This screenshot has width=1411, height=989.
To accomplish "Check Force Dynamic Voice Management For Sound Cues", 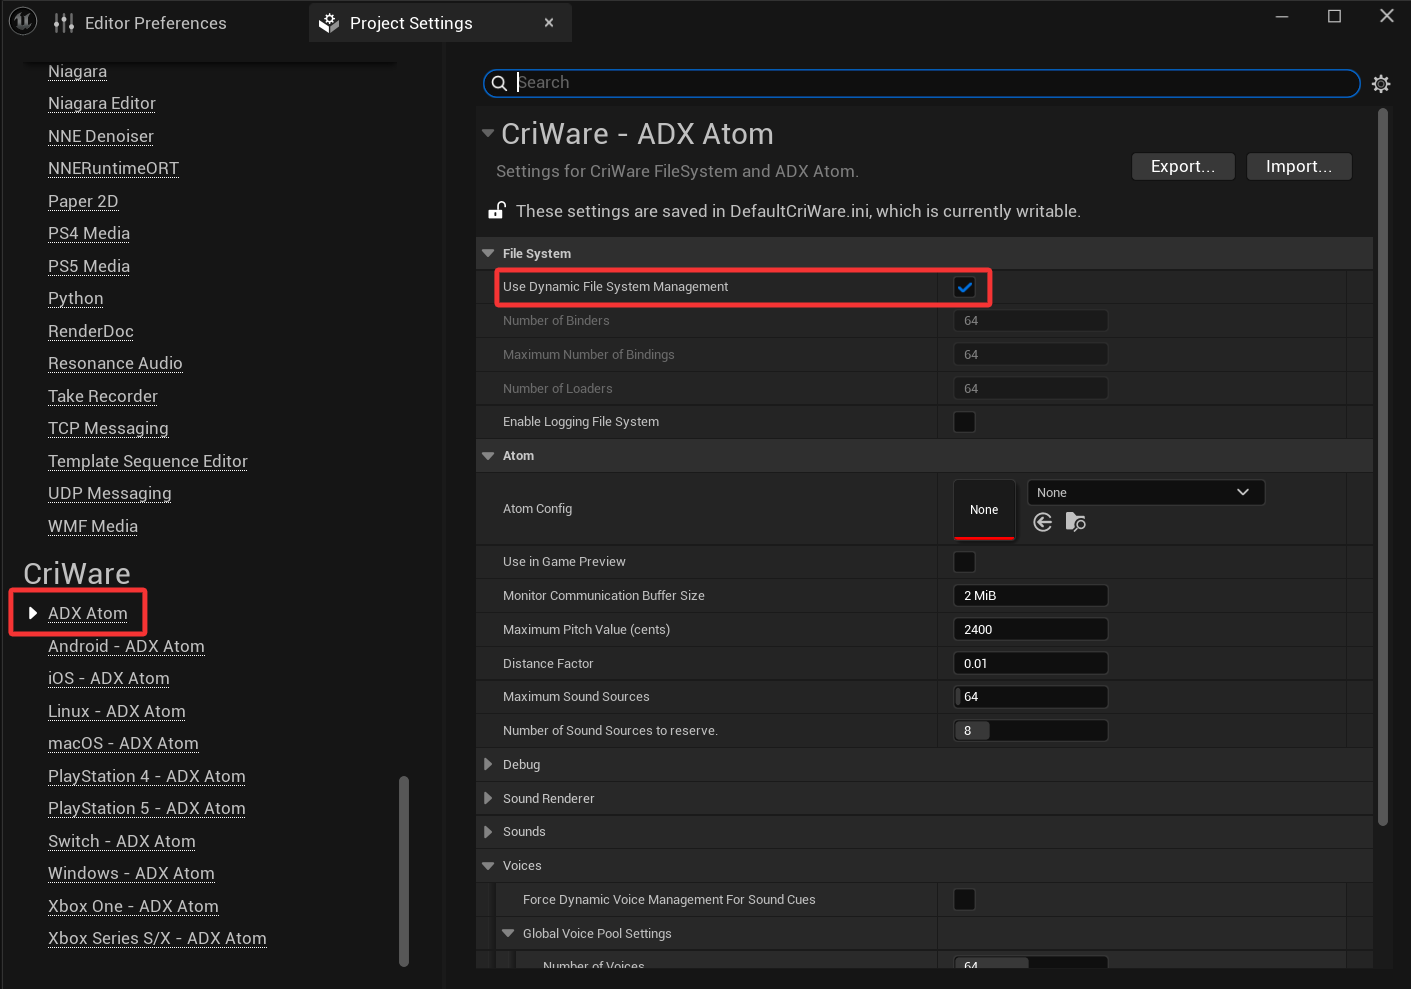I will coord(964,900).
